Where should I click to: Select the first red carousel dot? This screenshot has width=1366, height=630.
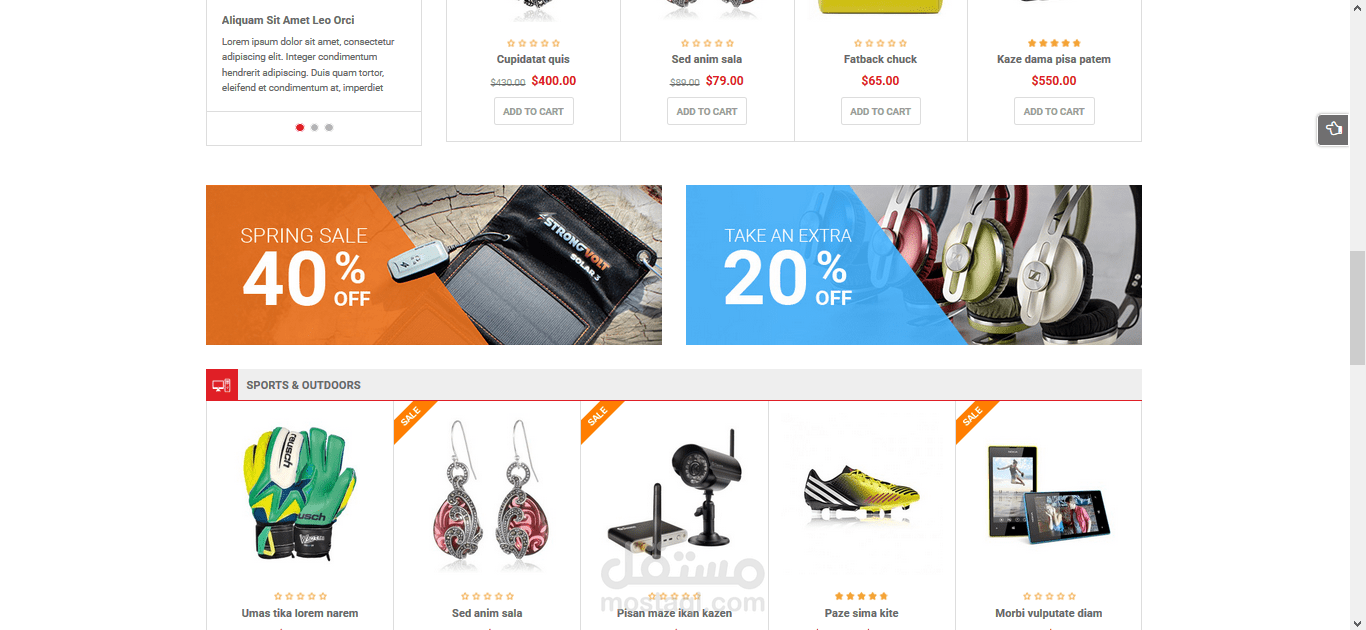pos(300,127)
